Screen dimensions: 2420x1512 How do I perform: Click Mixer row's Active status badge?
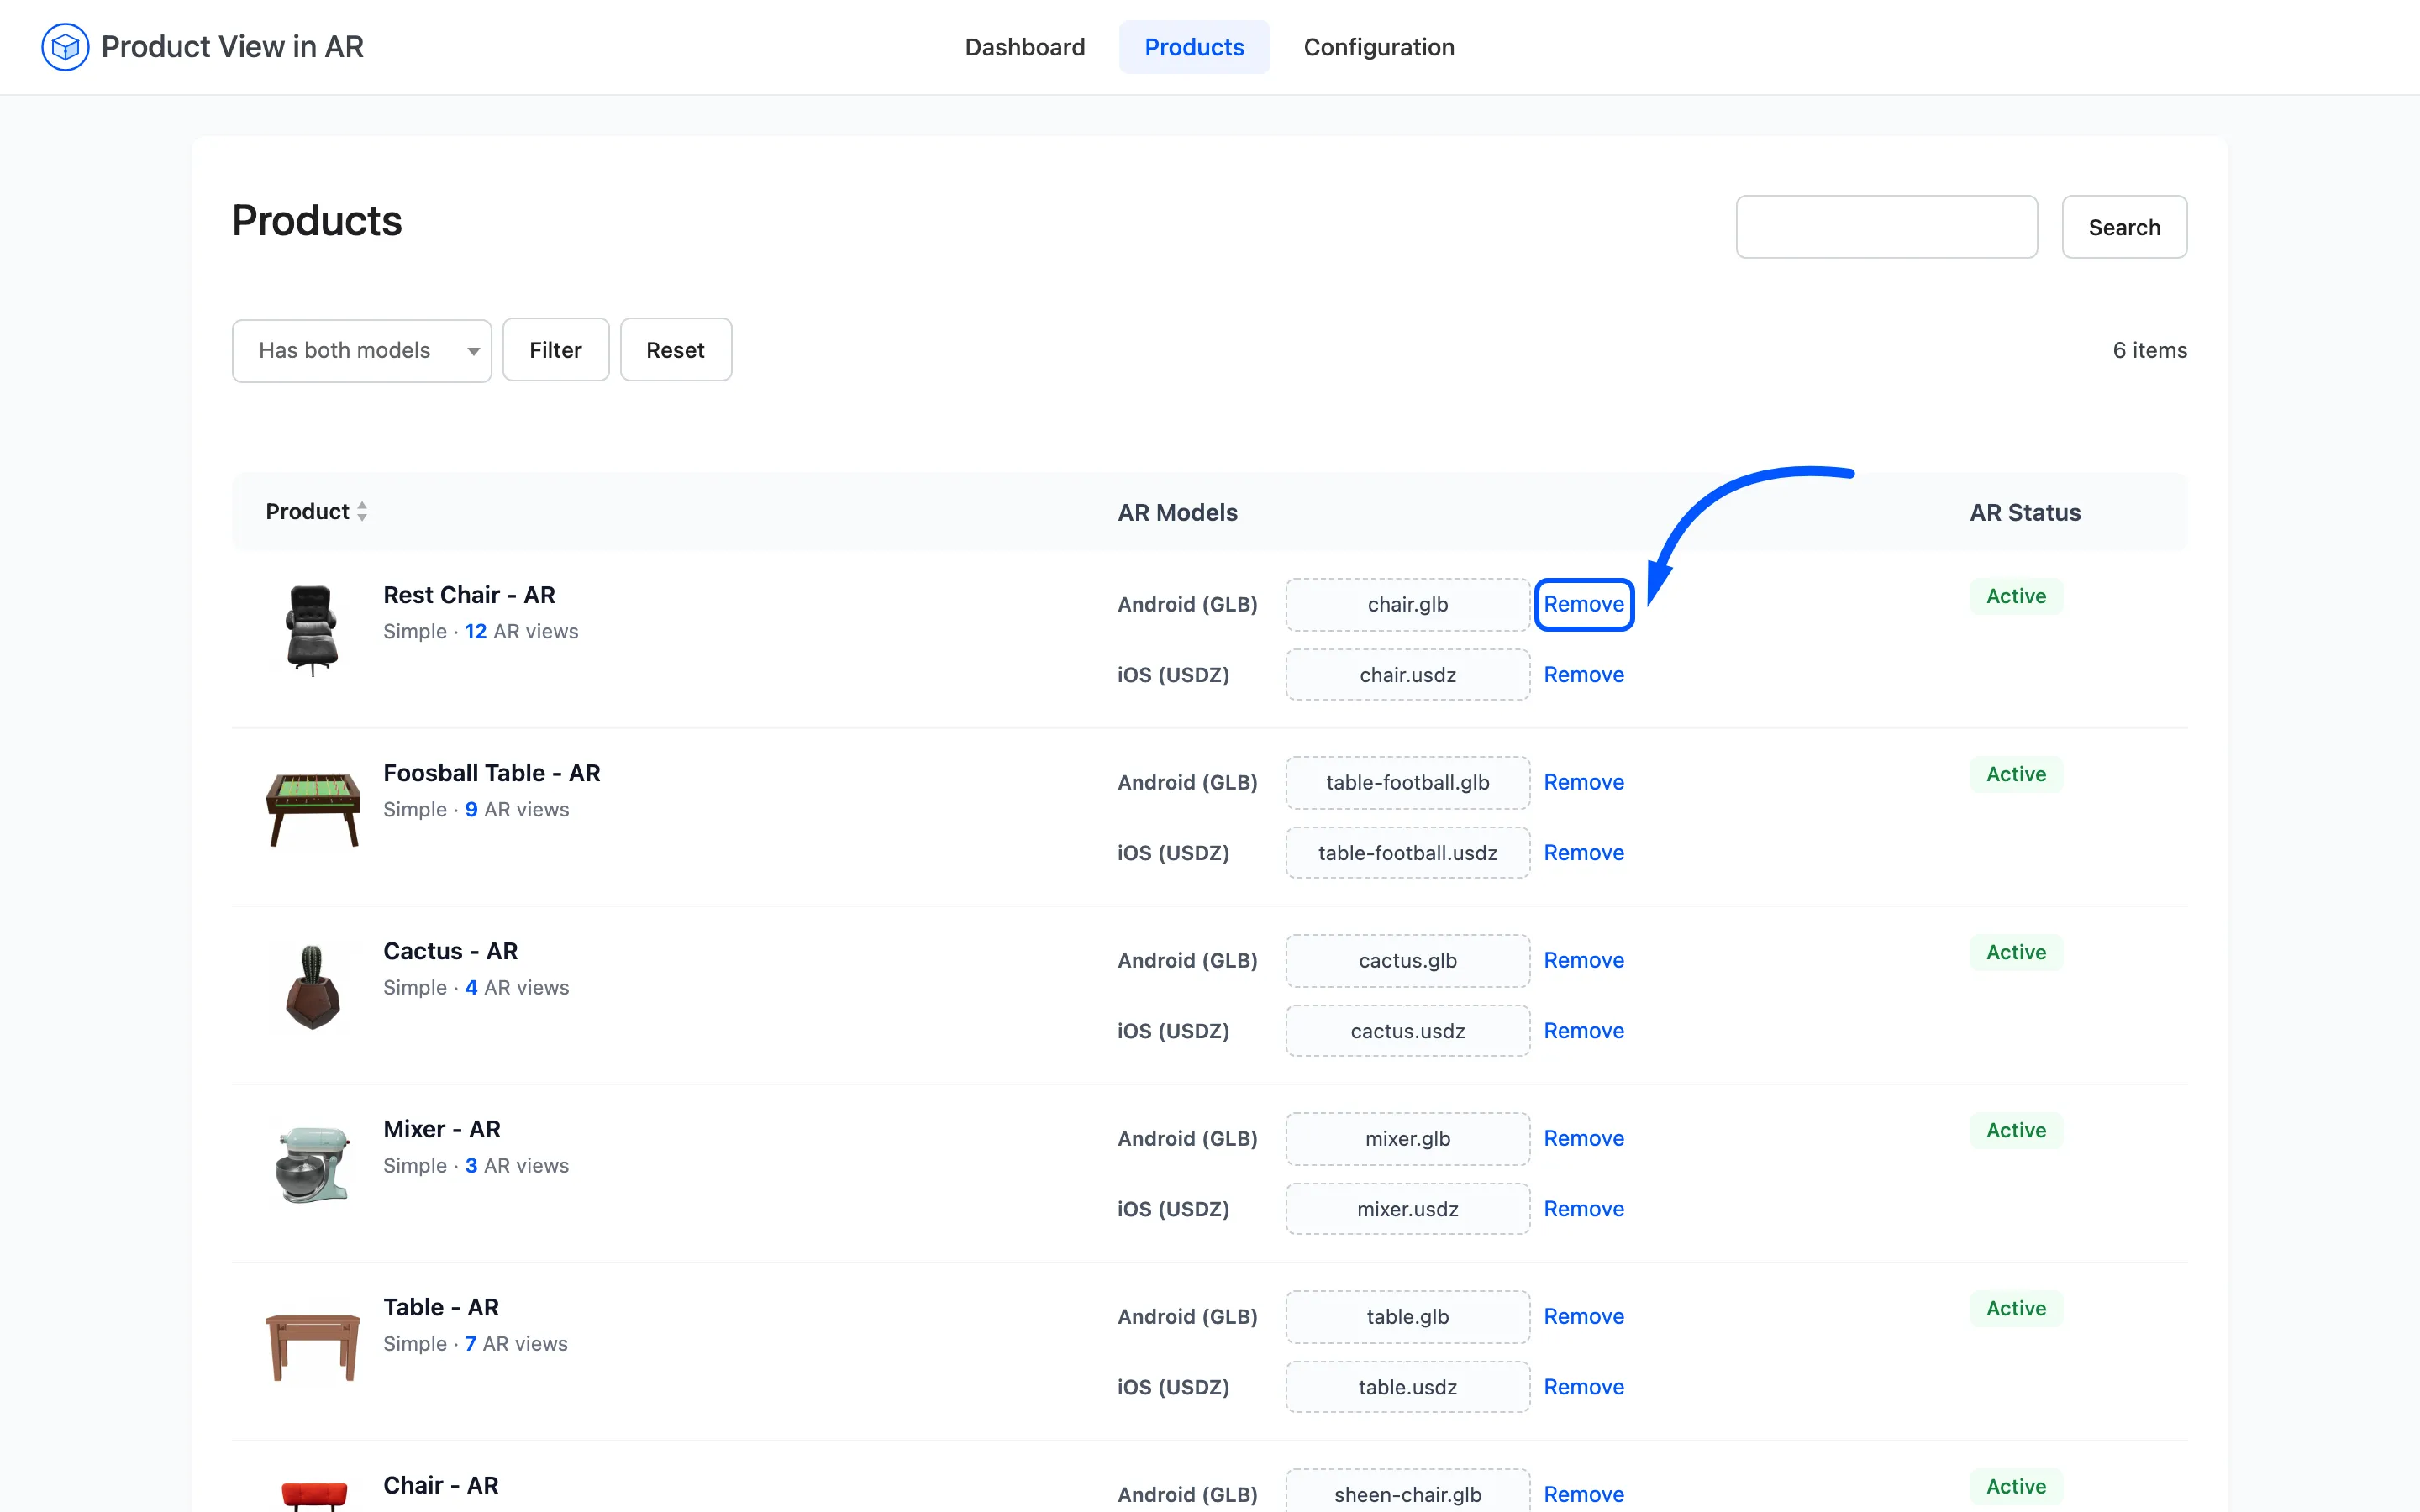coord(2016,1130)
